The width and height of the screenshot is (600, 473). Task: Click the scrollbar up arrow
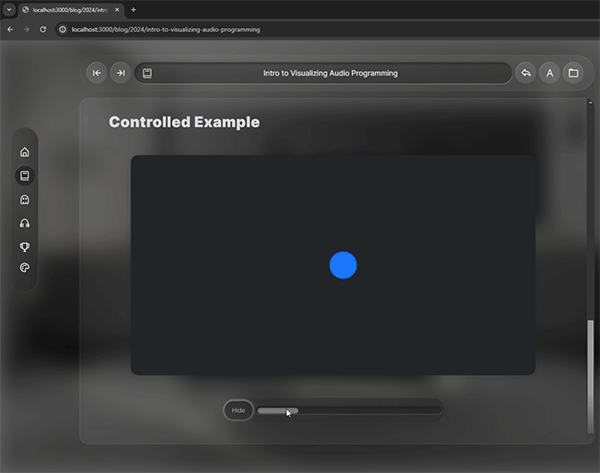pyautogui.click(x=590, y=103)
